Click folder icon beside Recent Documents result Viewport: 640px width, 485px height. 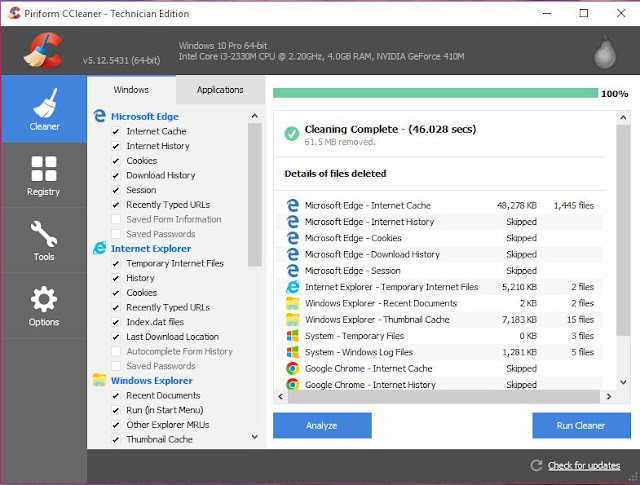click(292, 303)
